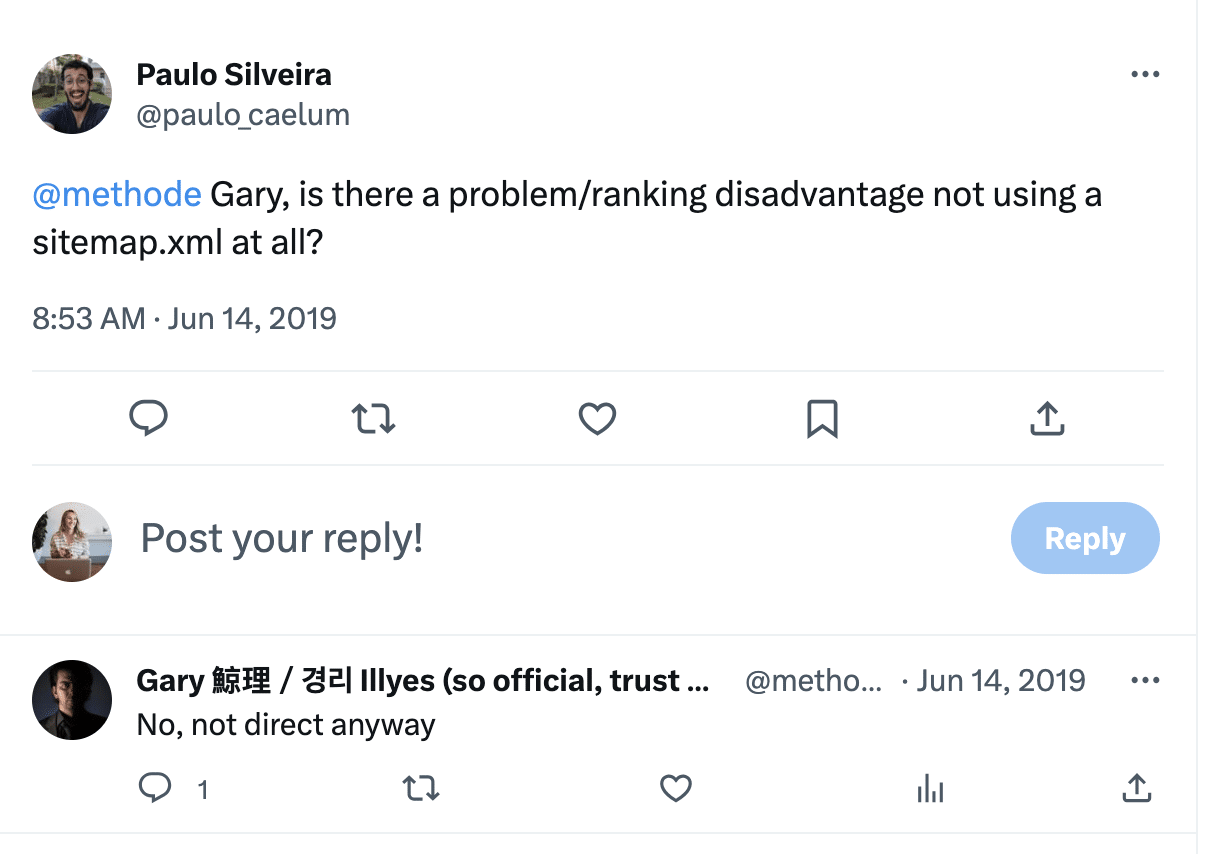Open more options for Paulo's tweet

coord(1144,75)
